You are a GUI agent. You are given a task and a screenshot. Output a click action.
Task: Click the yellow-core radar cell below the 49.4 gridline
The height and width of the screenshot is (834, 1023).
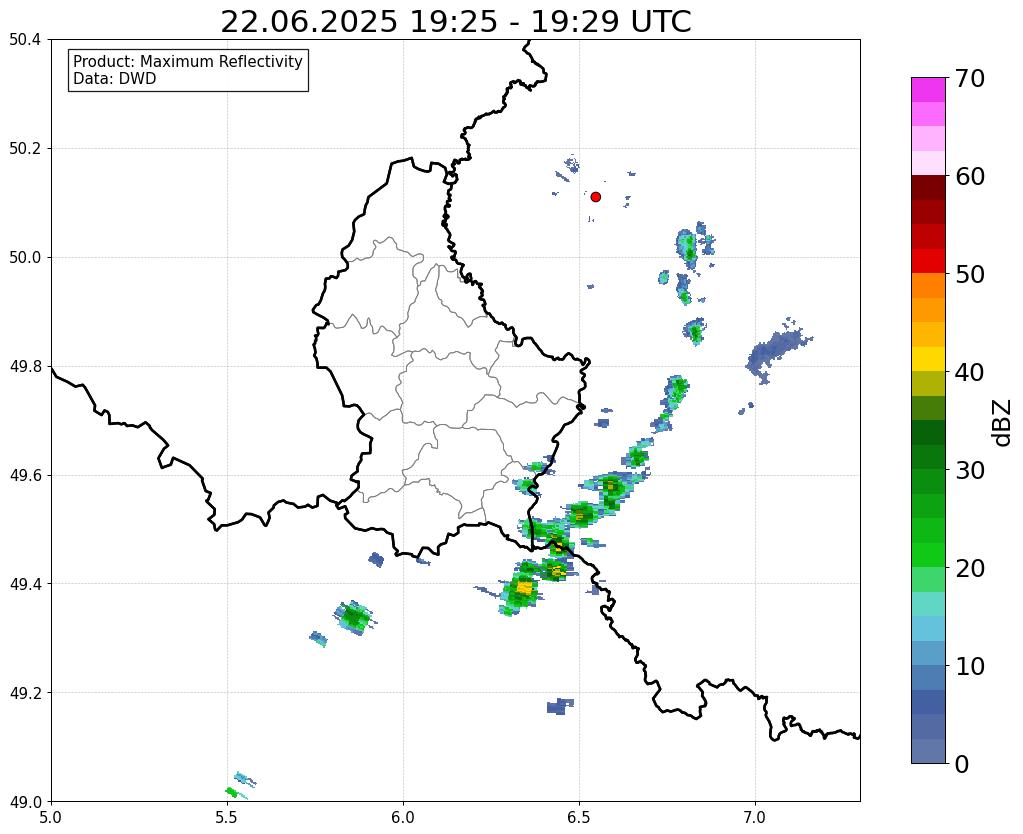(x=523, y=590)
